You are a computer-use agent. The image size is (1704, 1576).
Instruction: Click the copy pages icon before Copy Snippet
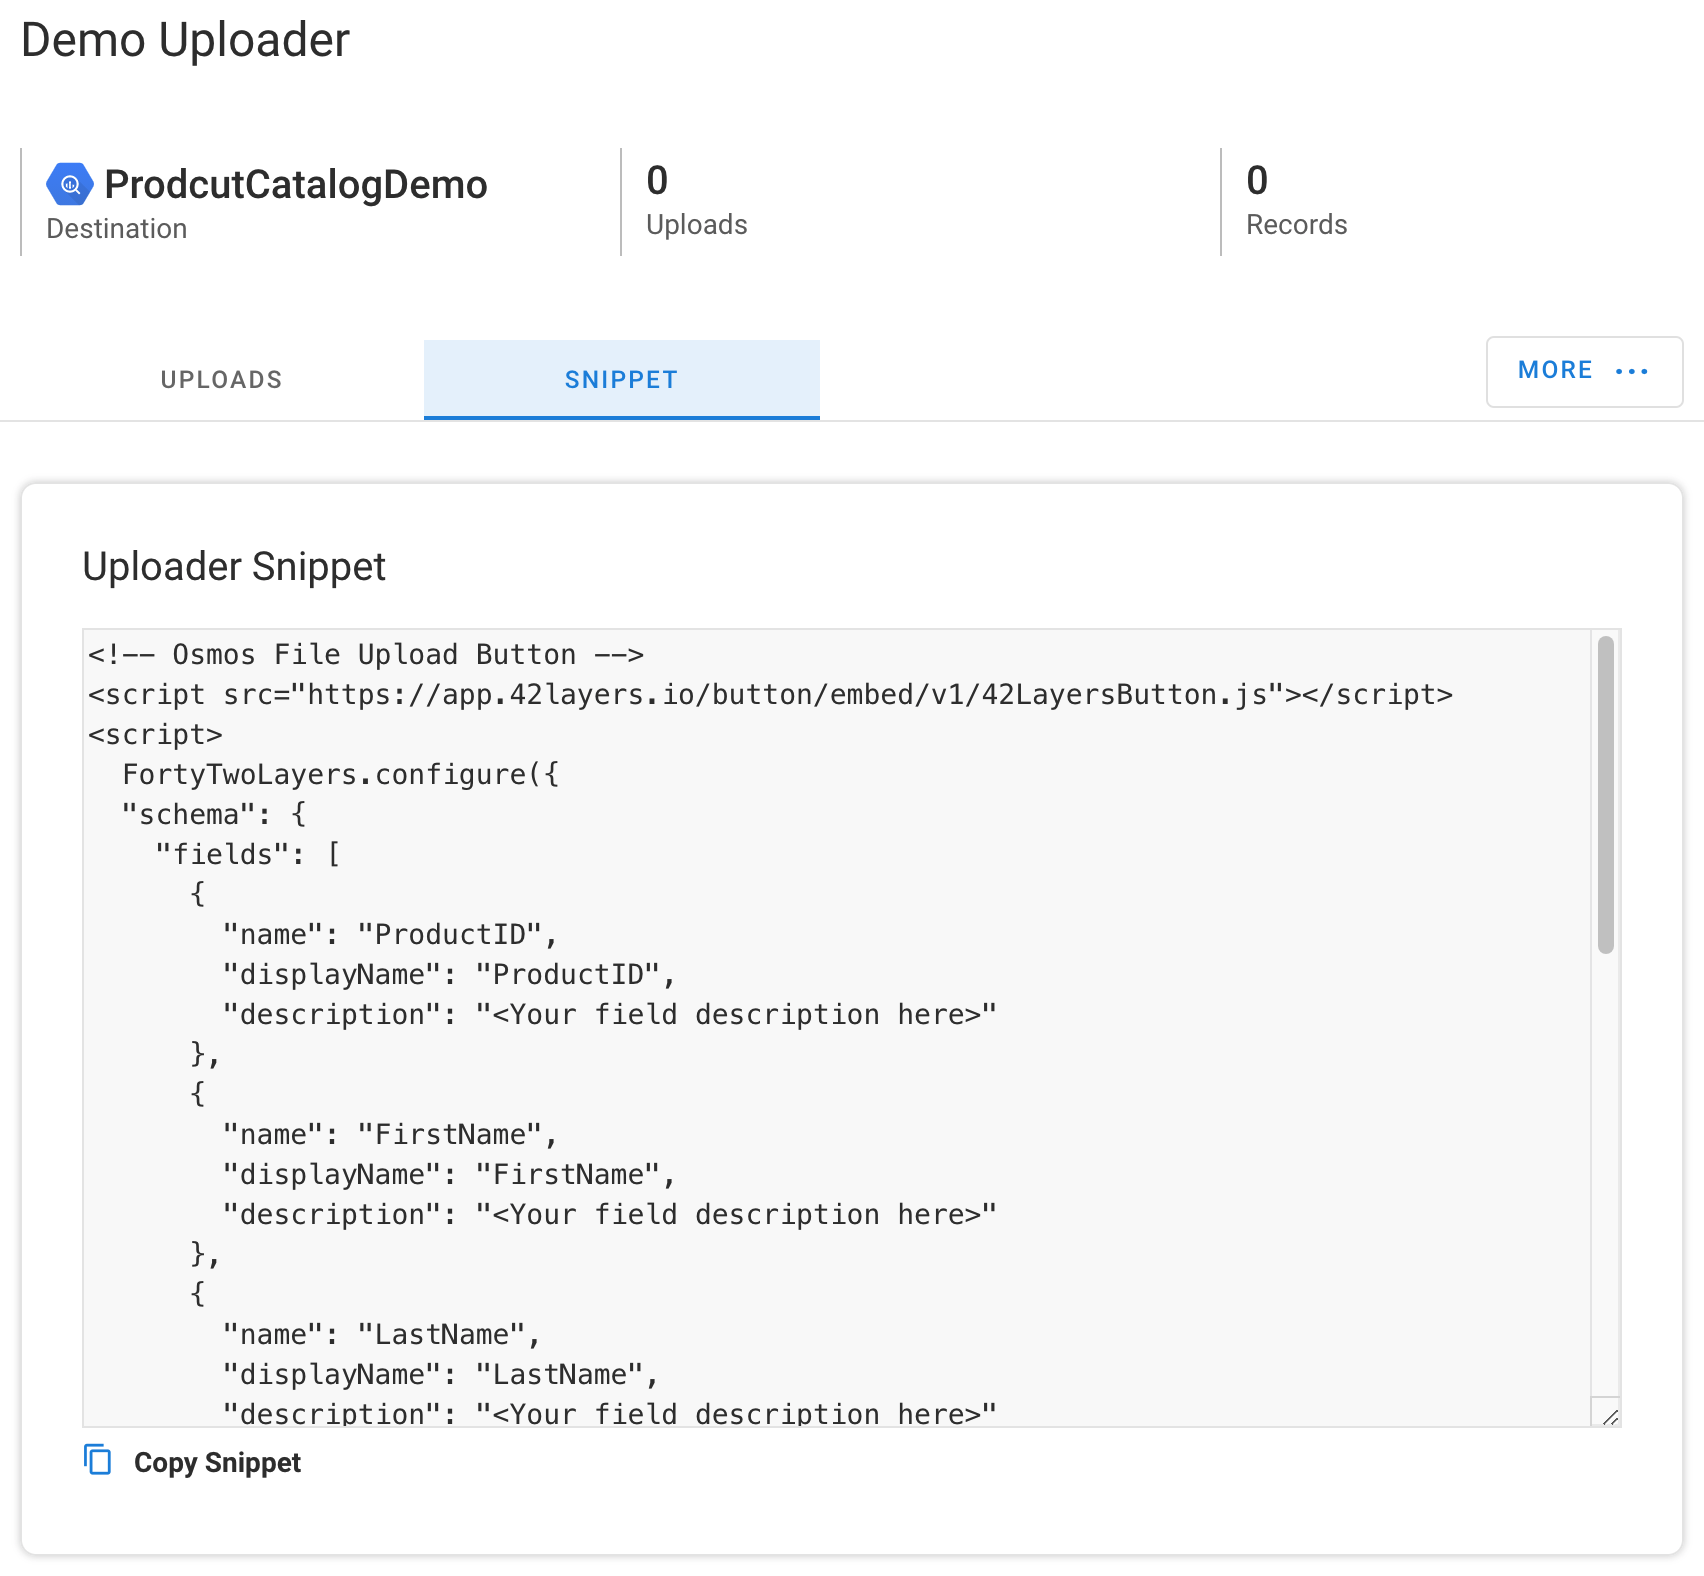(99, 1461)
